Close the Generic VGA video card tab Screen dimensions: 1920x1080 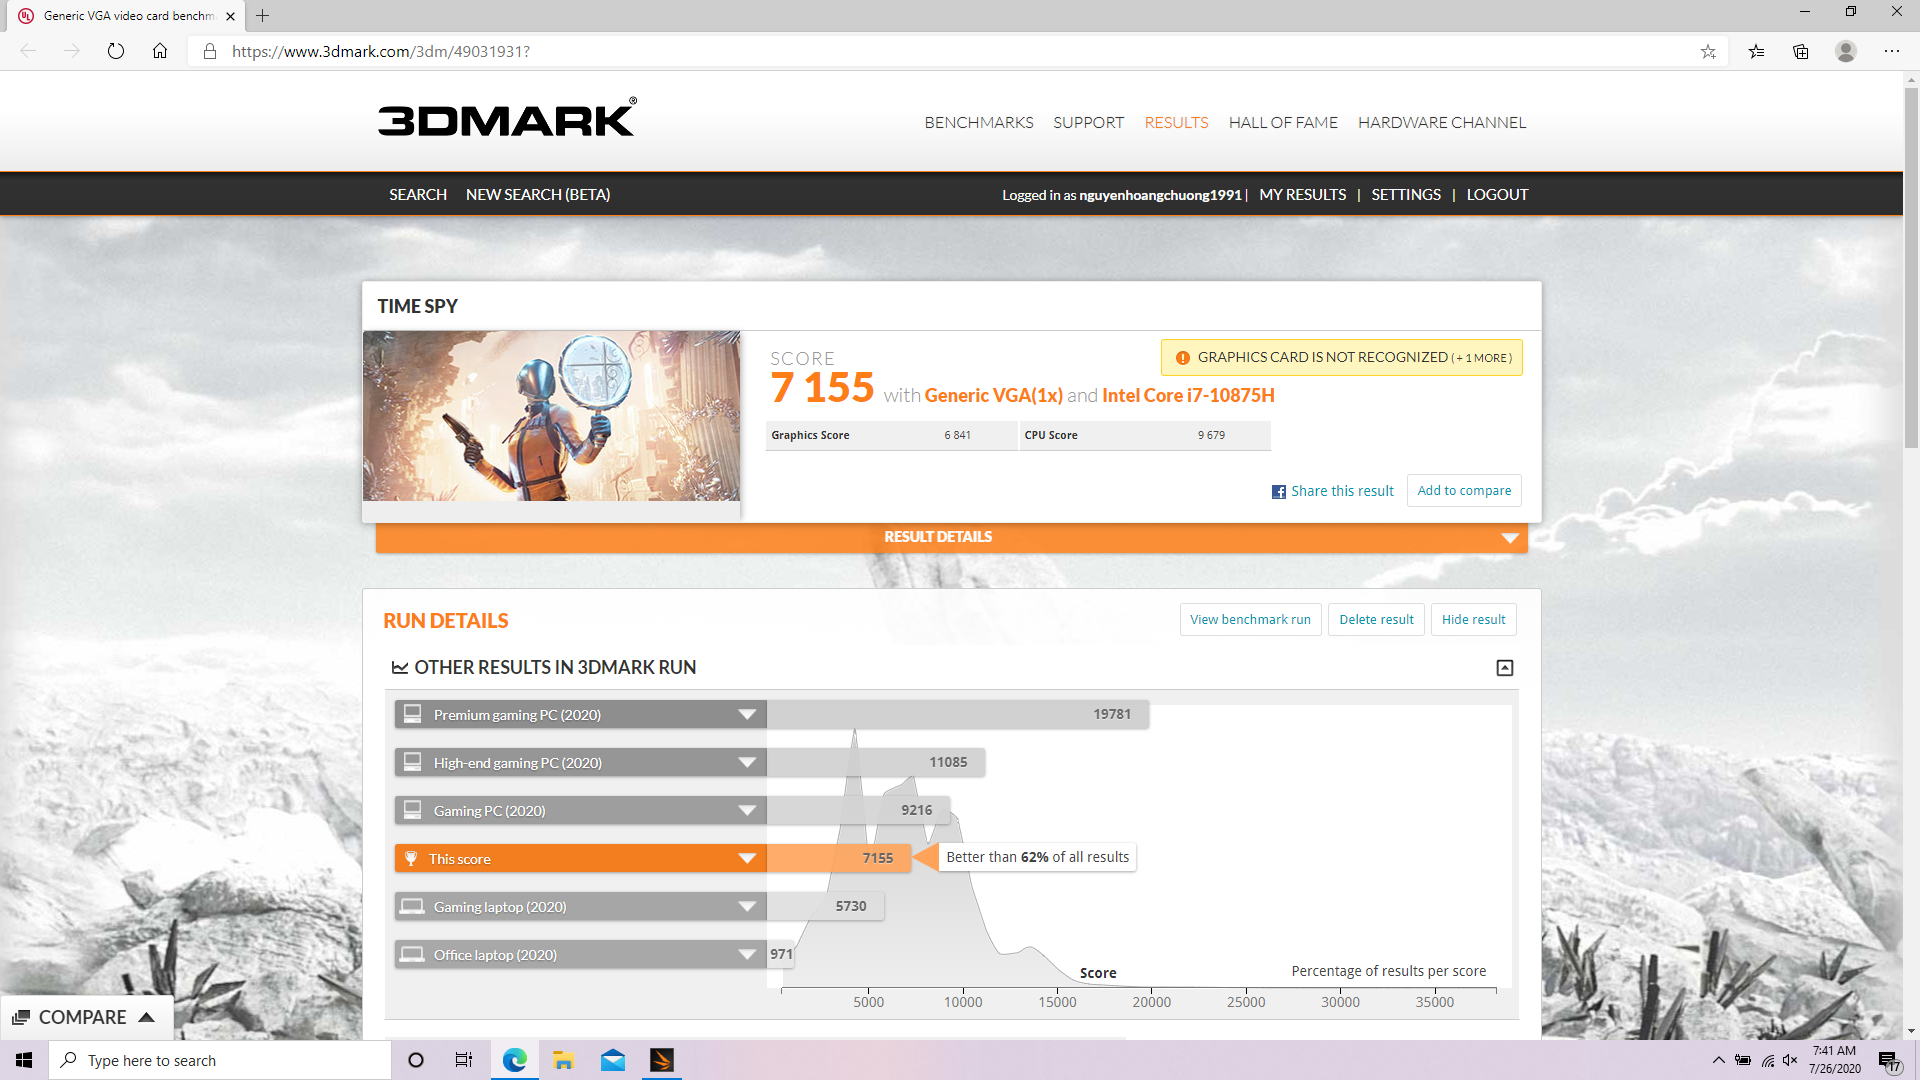click(x=231, y=16)
